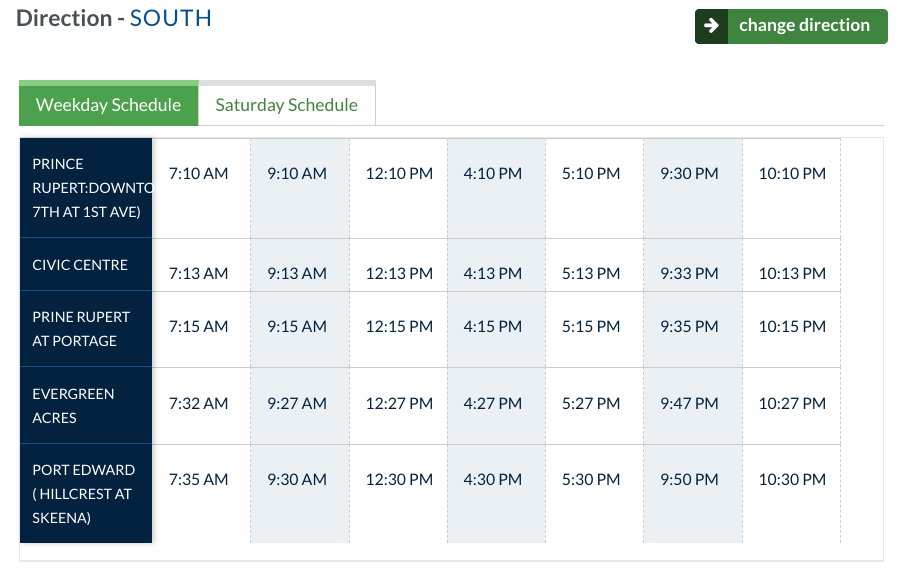The width and height of the screenshot is (908, 576).
Task: Select the Prince Rupert Downtown stop header
Action: pos(86,188)
